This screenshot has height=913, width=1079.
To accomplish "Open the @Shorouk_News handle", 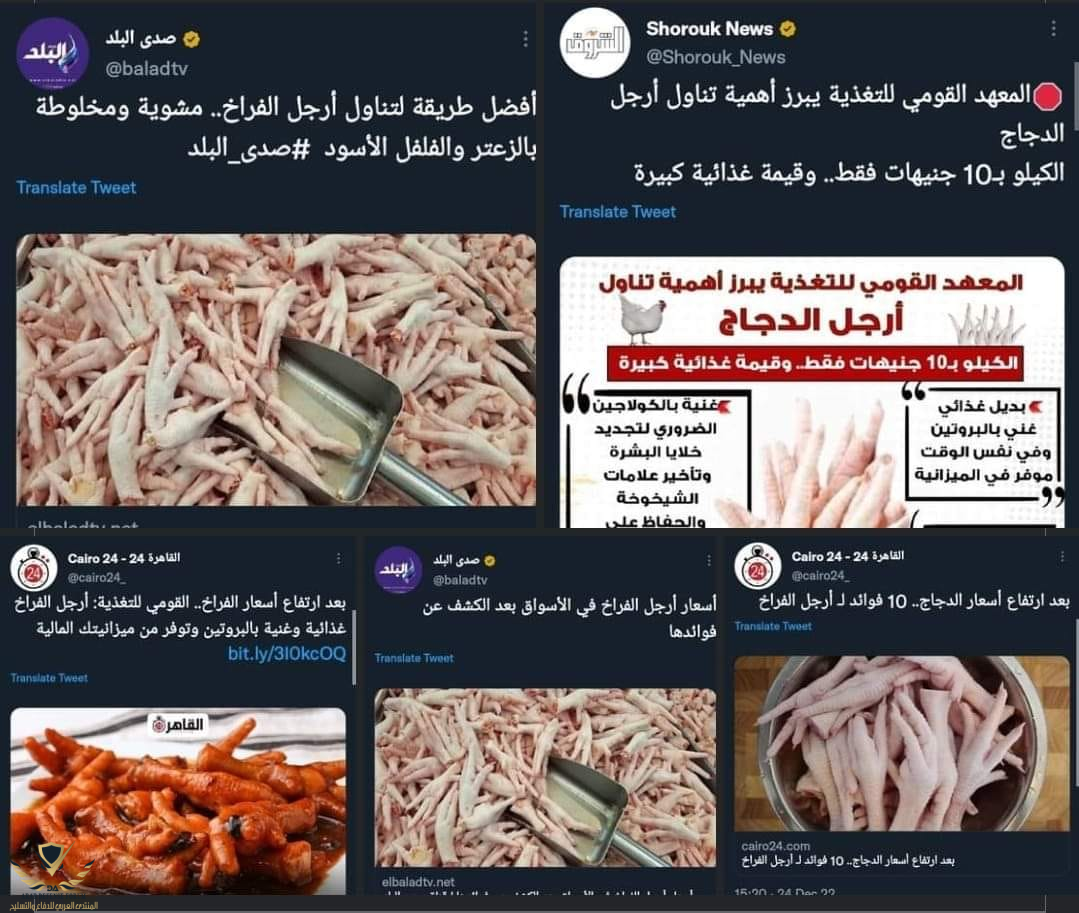I will click(x=716, y=57).
